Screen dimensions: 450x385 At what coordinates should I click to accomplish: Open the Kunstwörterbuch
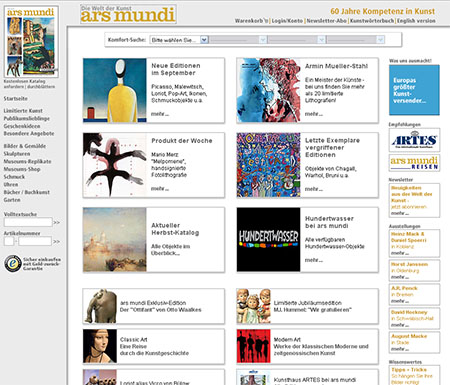tap(372, 21)
